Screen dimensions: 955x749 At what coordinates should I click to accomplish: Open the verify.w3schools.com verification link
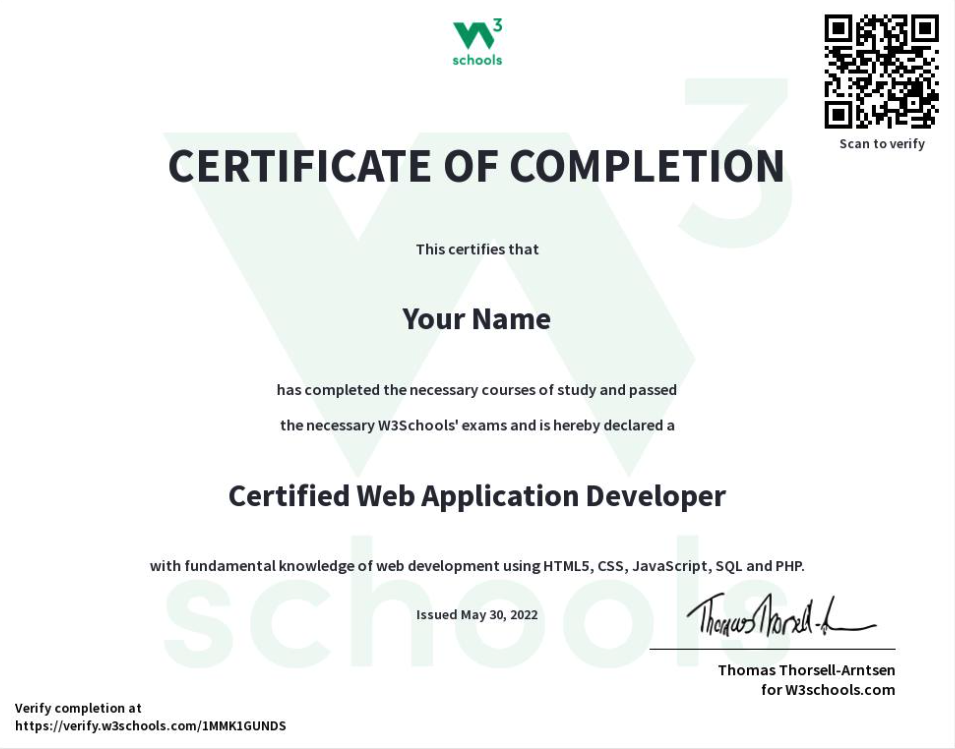[150, 726]
